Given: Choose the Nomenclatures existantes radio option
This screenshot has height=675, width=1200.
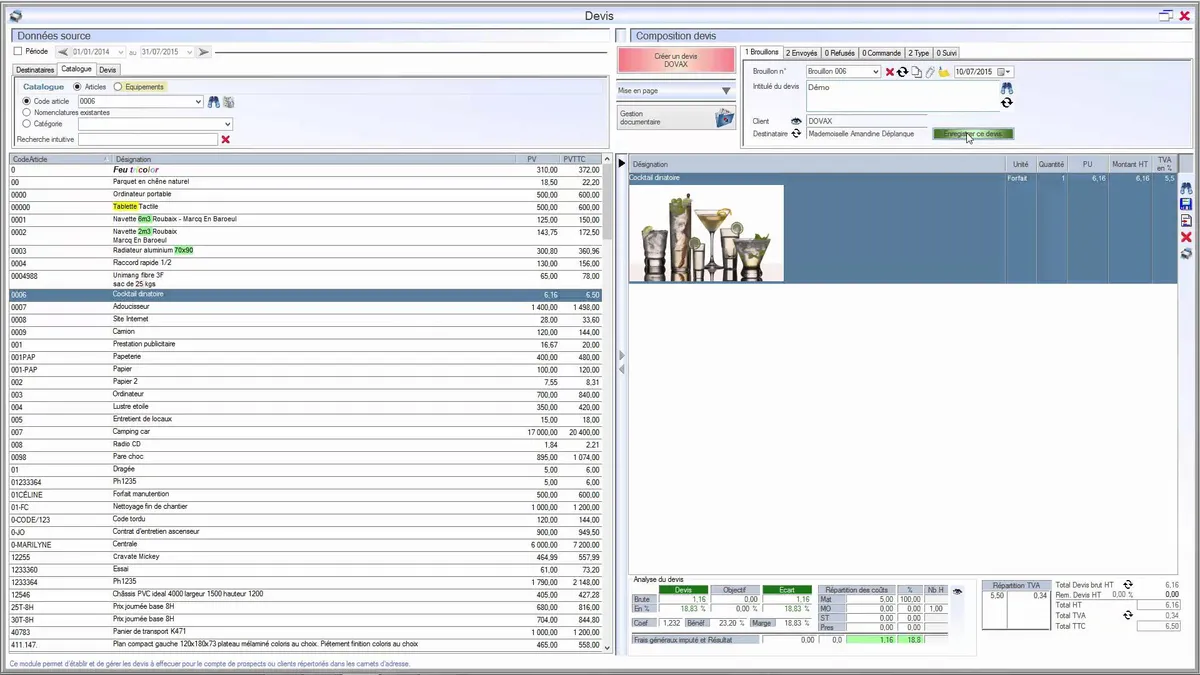Looking at the screenshot, I should point(27,112).
